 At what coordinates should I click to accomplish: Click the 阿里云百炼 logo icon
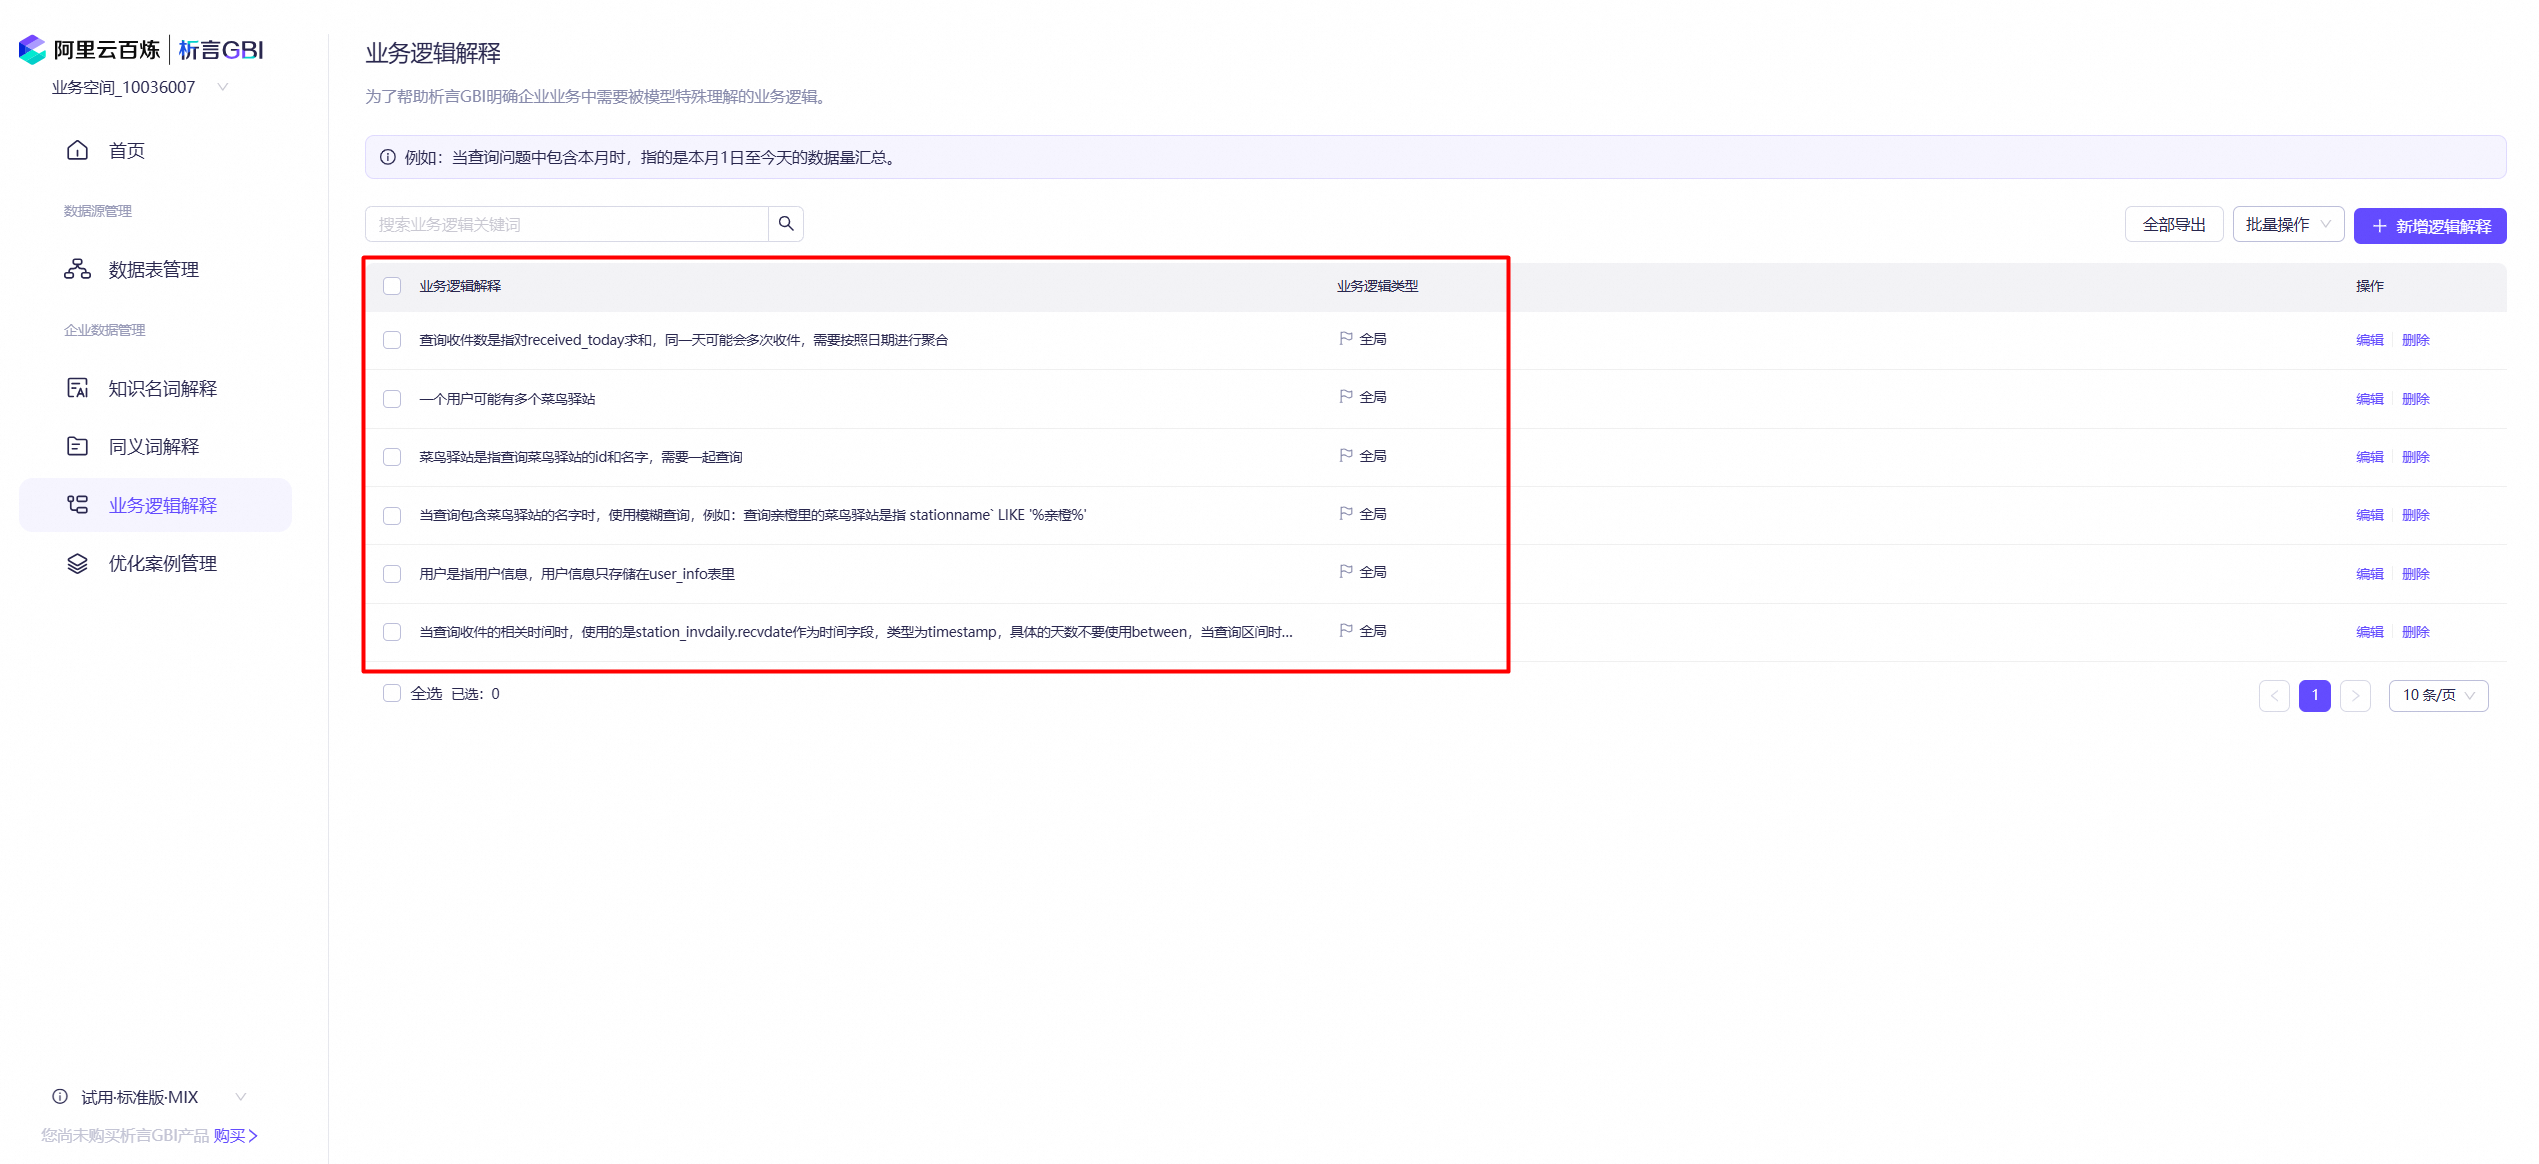tap(33, 49)
